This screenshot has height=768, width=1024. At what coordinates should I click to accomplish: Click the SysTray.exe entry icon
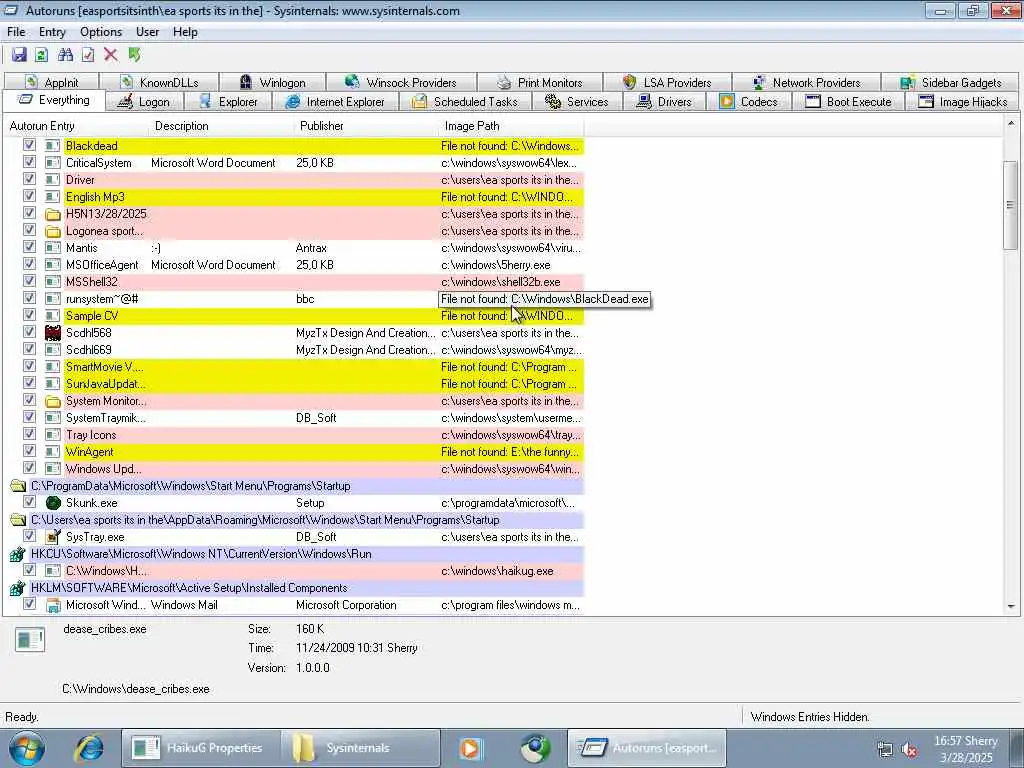coord(53,537)
